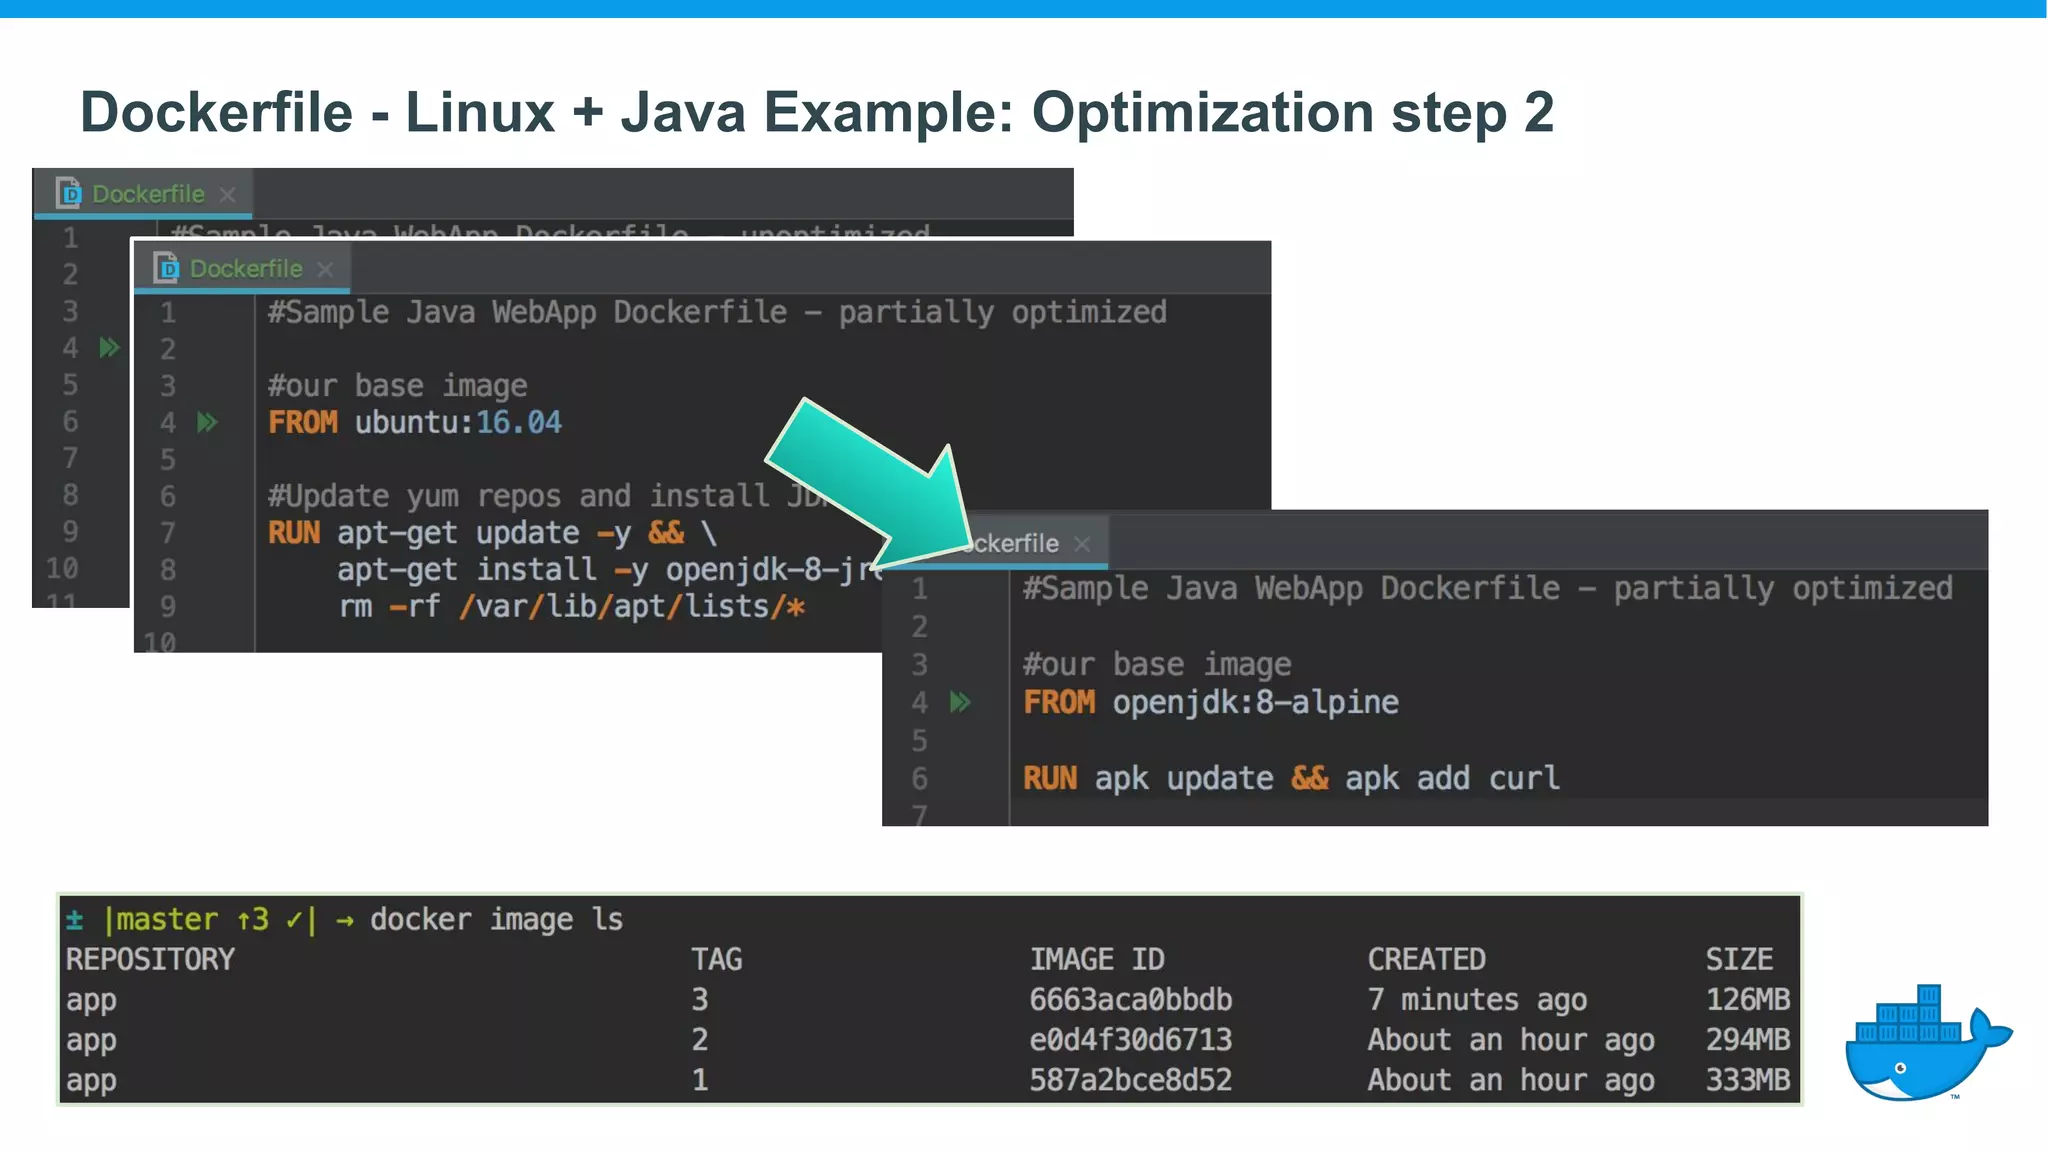Click the Docker whale logo
2048x1152 pixels.
[1927, 1043]
